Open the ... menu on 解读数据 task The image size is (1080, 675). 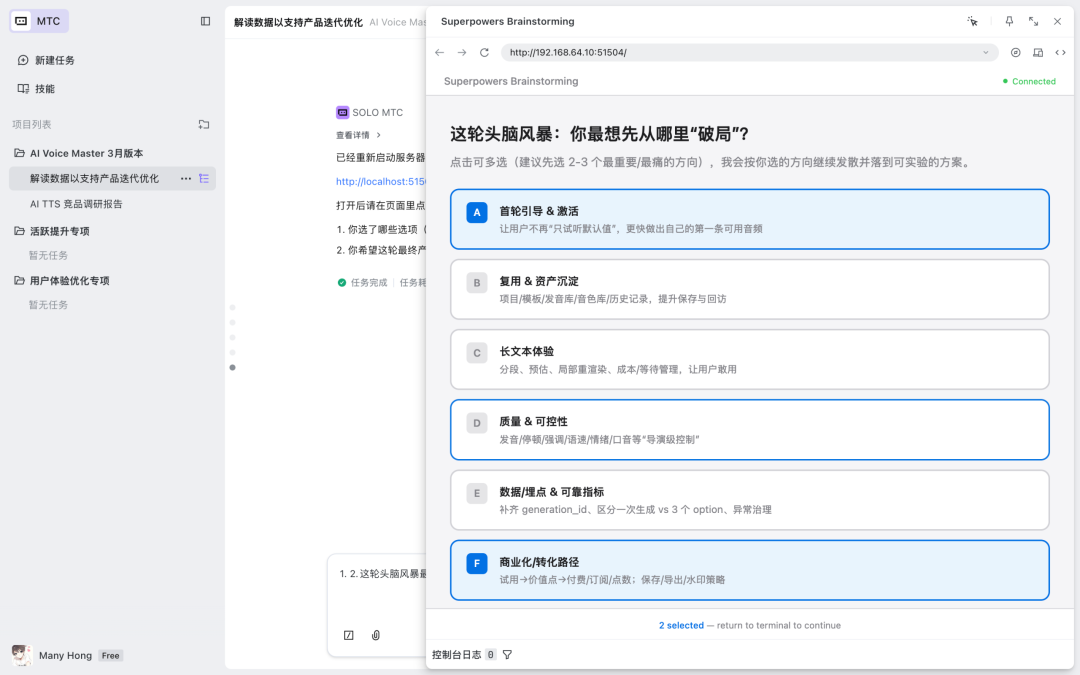point(186,178)
